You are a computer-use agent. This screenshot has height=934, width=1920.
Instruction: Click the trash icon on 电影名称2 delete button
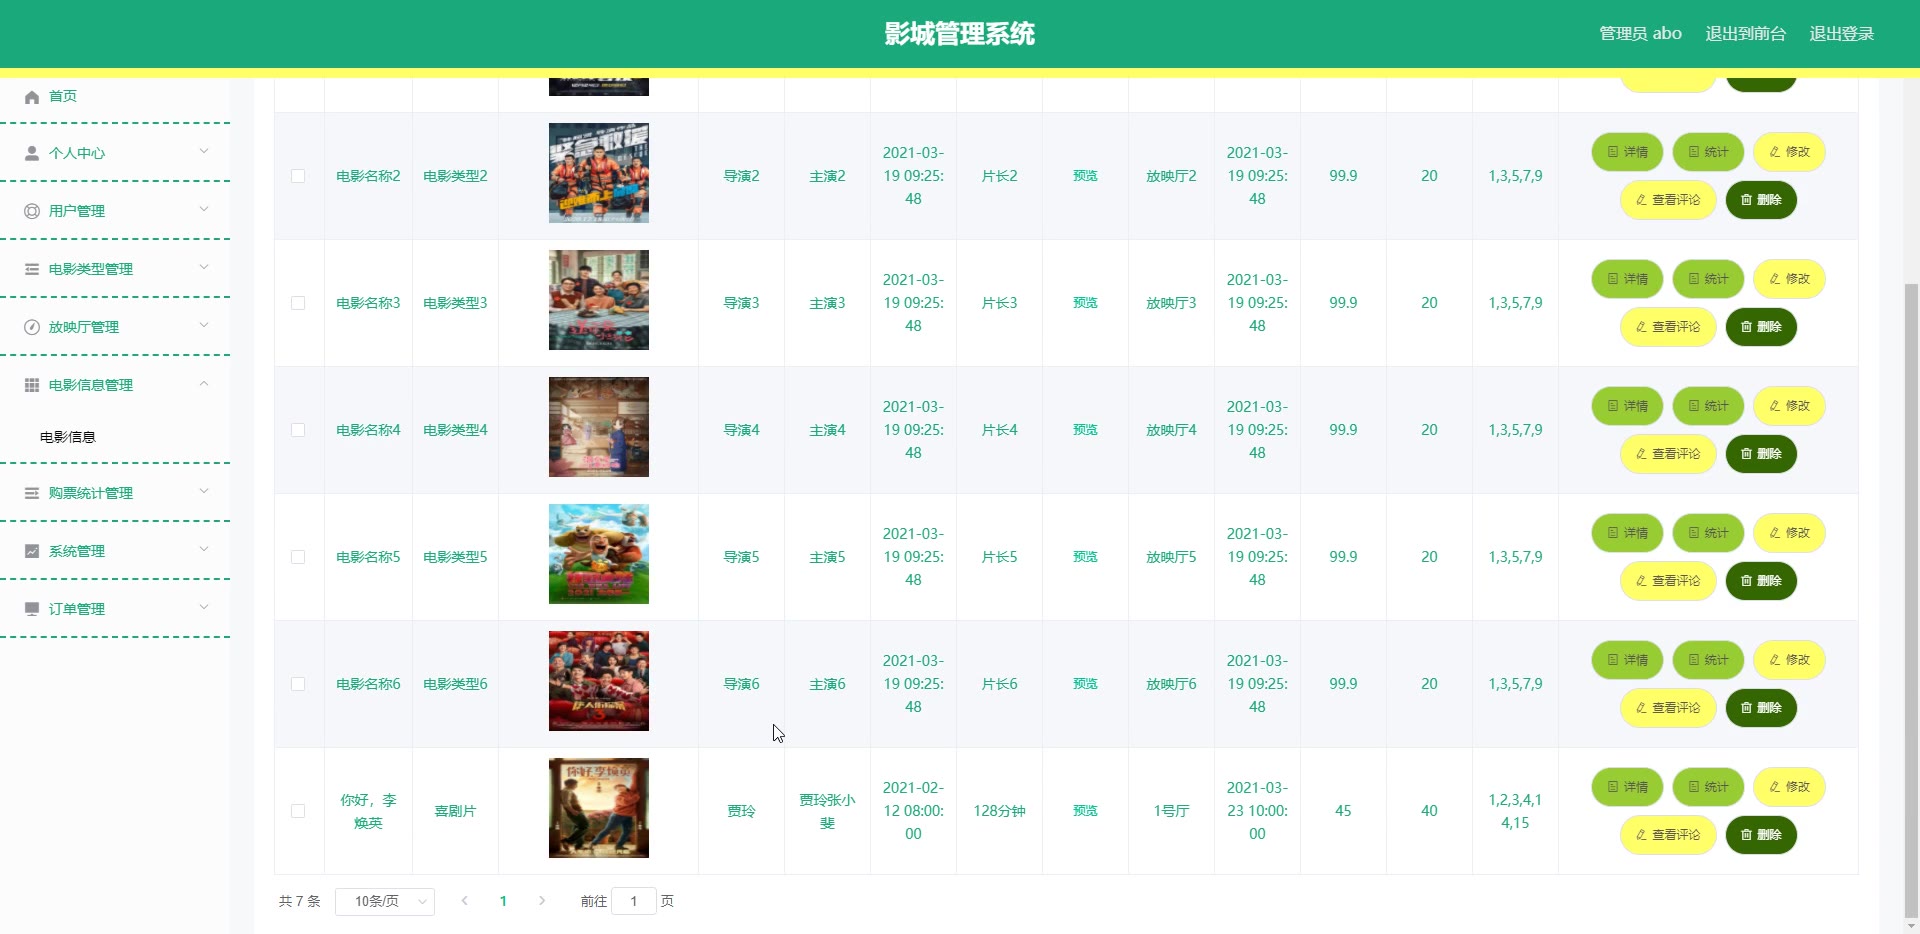pos(1747,200)
